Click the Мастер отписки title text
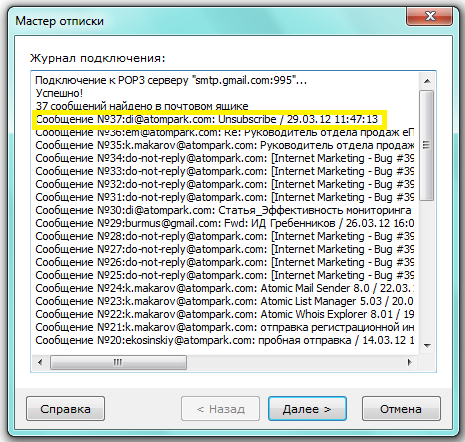 (x=60, y=21)
